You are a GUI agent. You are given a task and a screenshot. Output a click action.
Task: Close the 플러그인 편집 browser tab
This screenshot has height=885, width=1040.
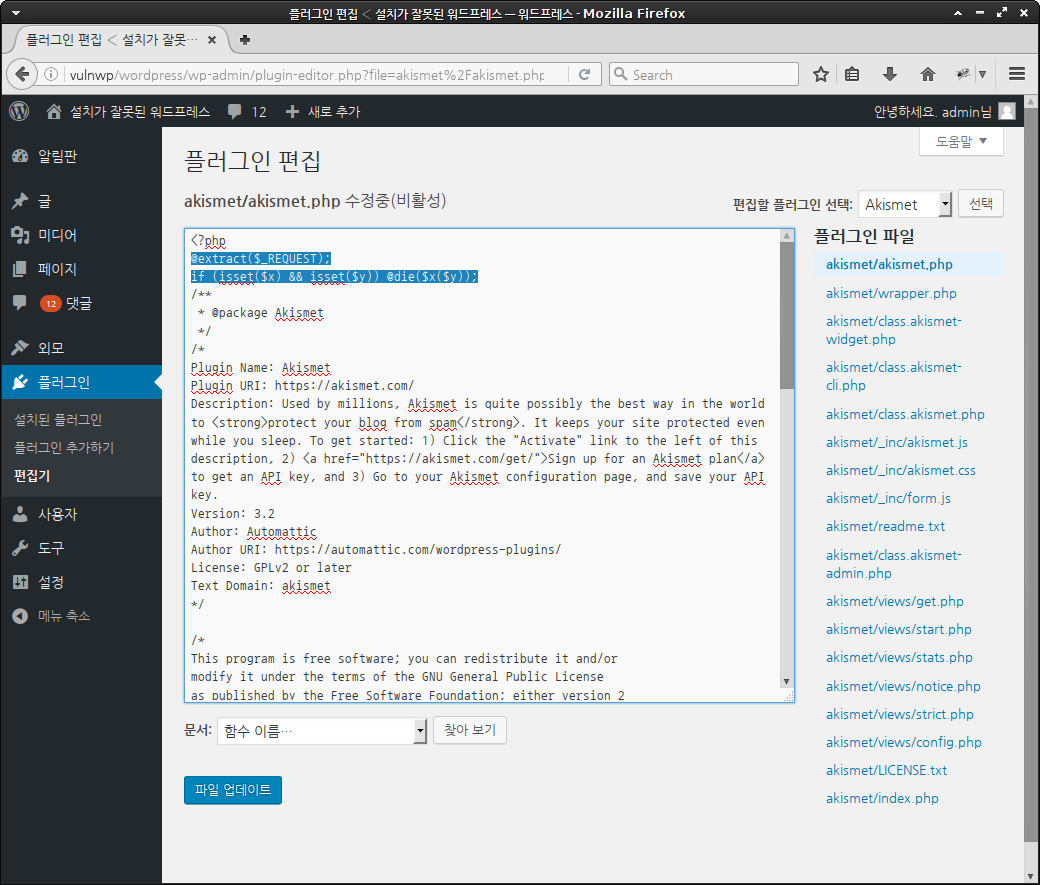point(212,40)
